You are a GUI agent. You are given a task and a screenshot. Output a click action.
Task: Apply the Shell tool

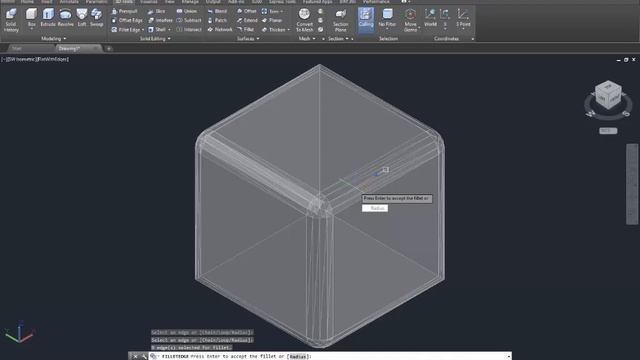(157, 30)
